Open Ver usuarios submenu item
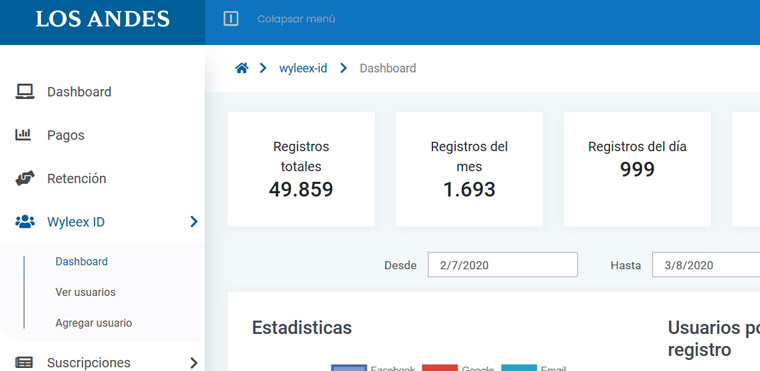Viewport: 760px width, 371px height. click(x=85, y=292)
